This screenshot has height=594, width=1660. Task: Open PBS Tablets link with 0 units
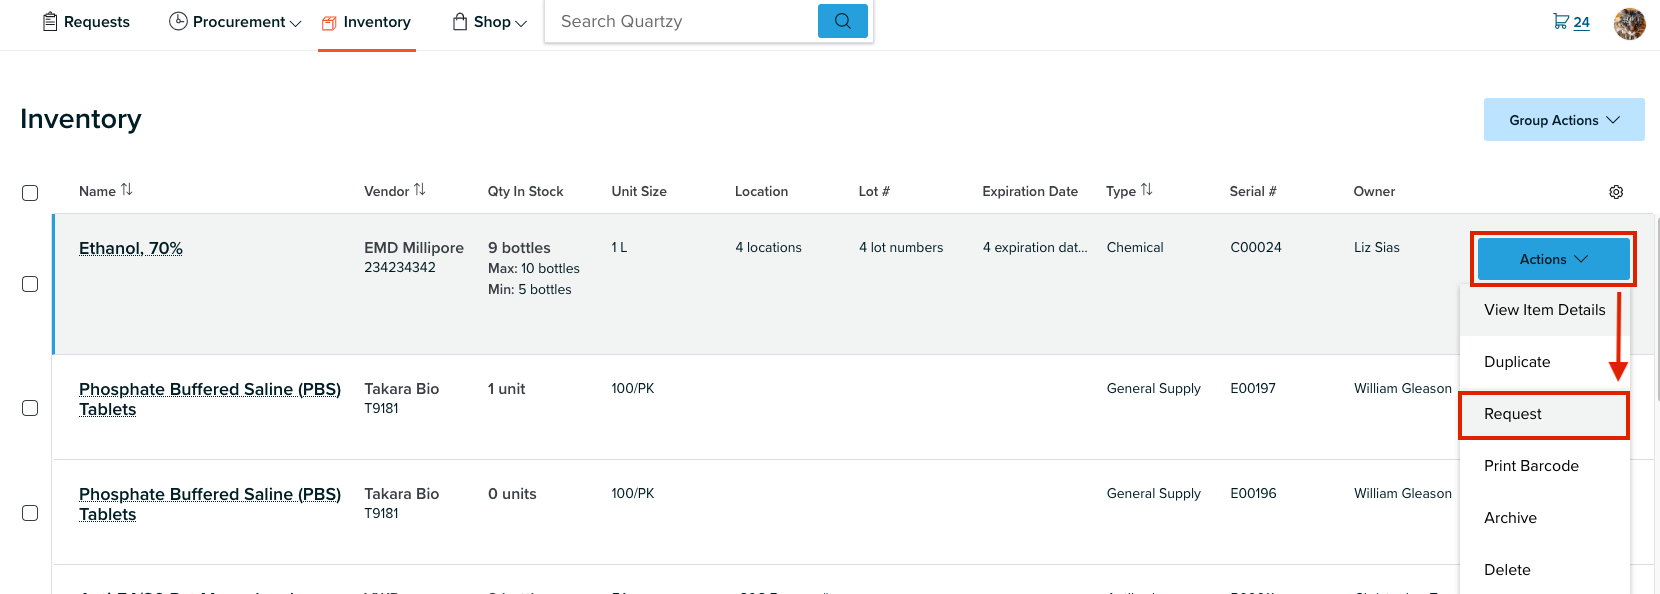[x=210, y=504]
